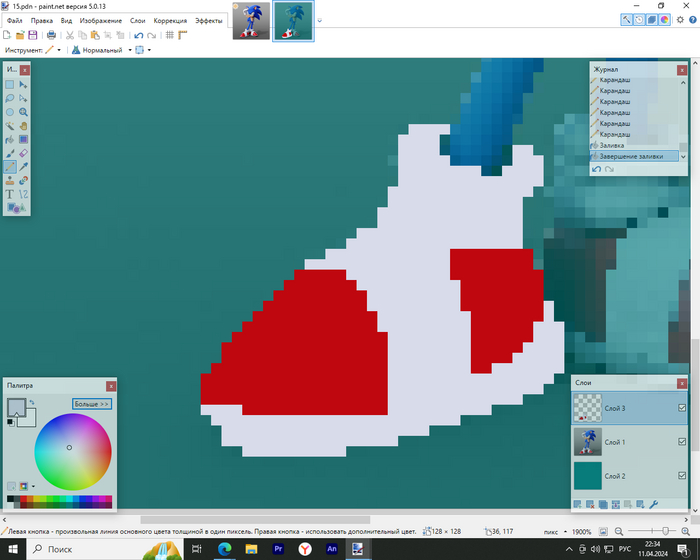Select the Gradient tool
This screenshot has width=700, height=560.
(23, 139)
